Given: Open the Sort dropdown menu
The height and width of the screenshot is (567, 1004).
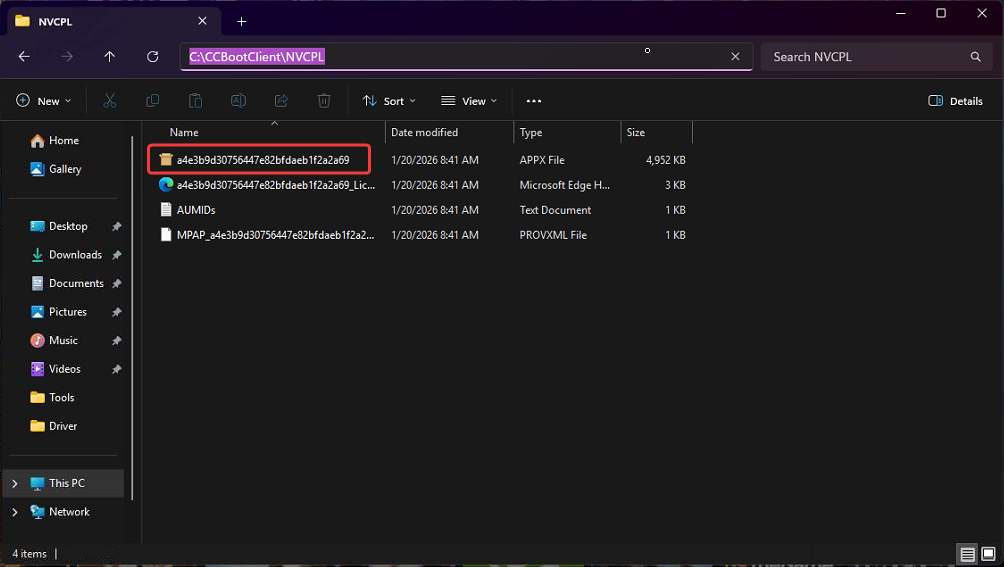Looking at the screenshot, I should point(389,101).
